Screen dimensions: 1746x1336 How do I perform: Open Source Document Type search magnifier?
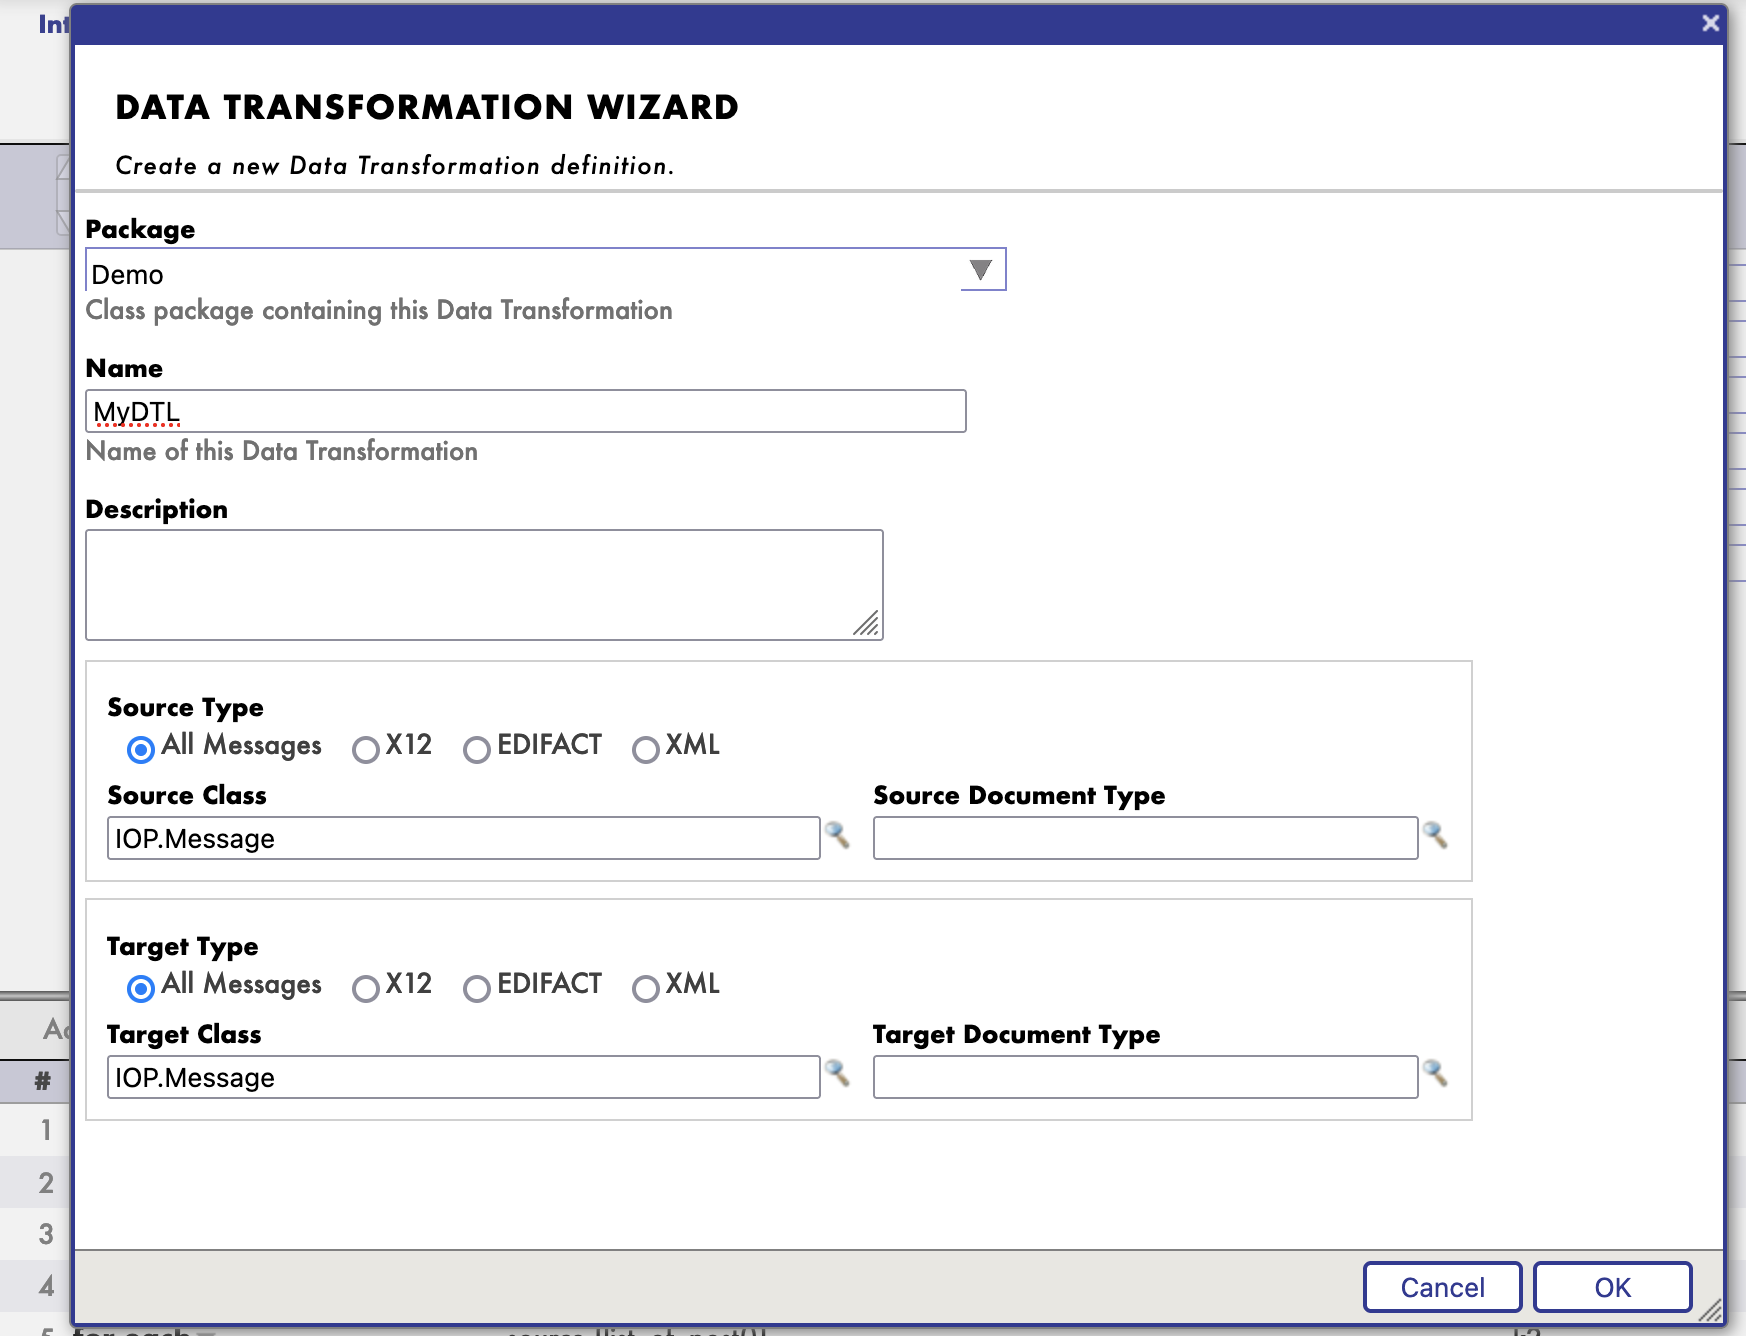(1435, 834)
